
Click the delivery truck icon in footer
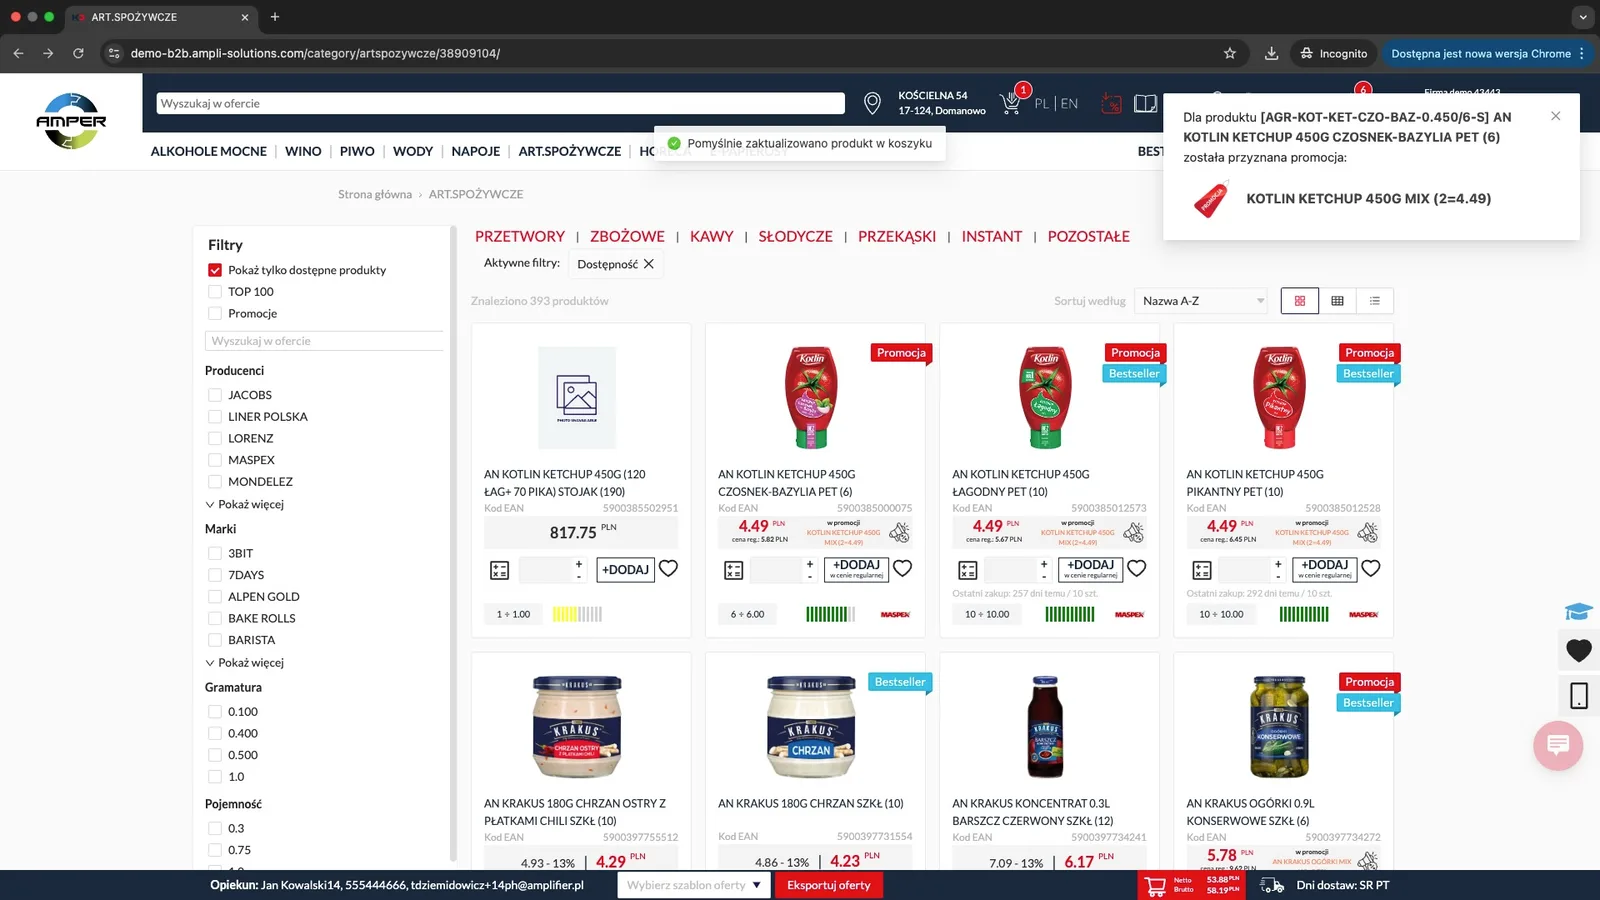(1272, 885)
